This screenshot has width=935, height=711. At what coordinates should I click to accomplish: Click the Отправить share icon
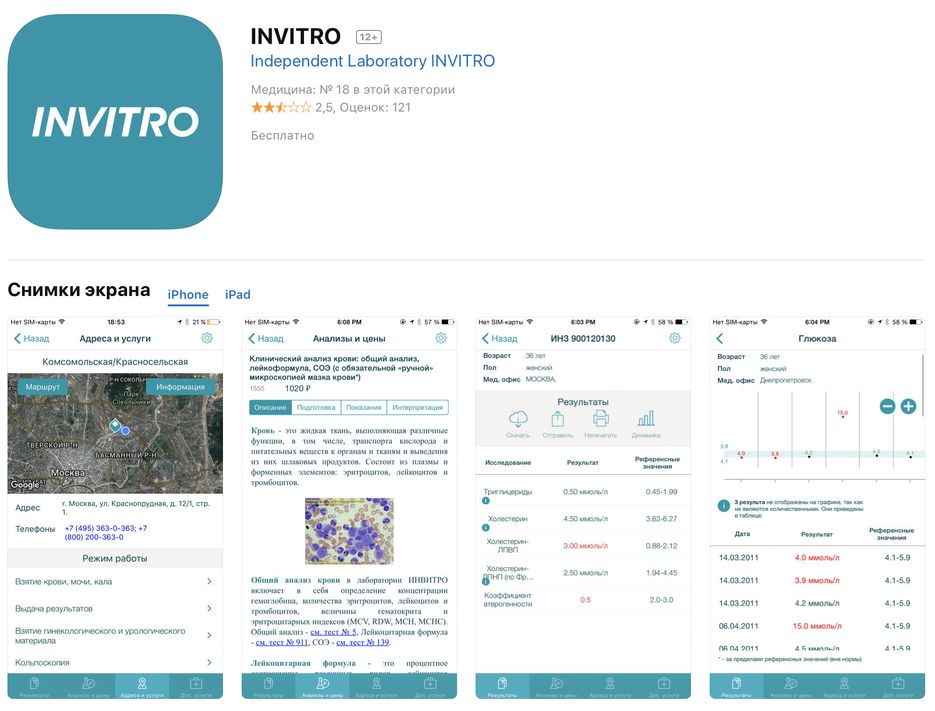pyautogui.click(x=558, y=419)
